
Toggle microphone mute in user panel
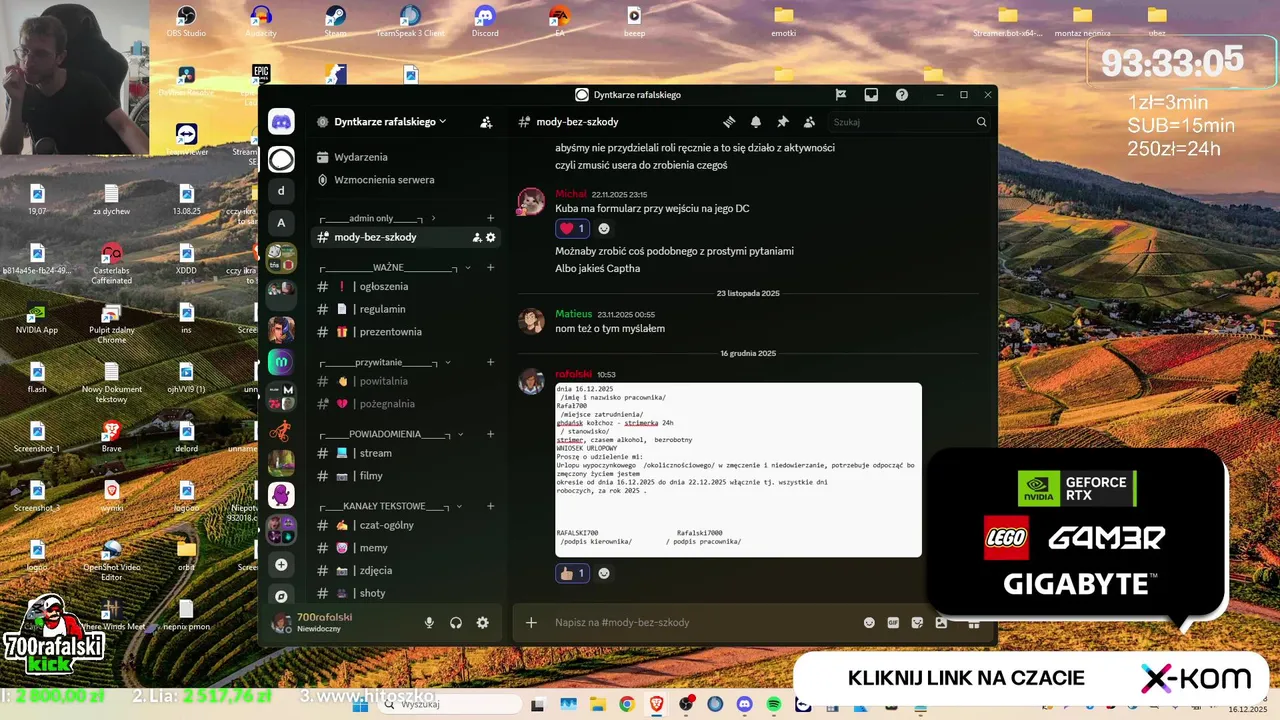429,622
